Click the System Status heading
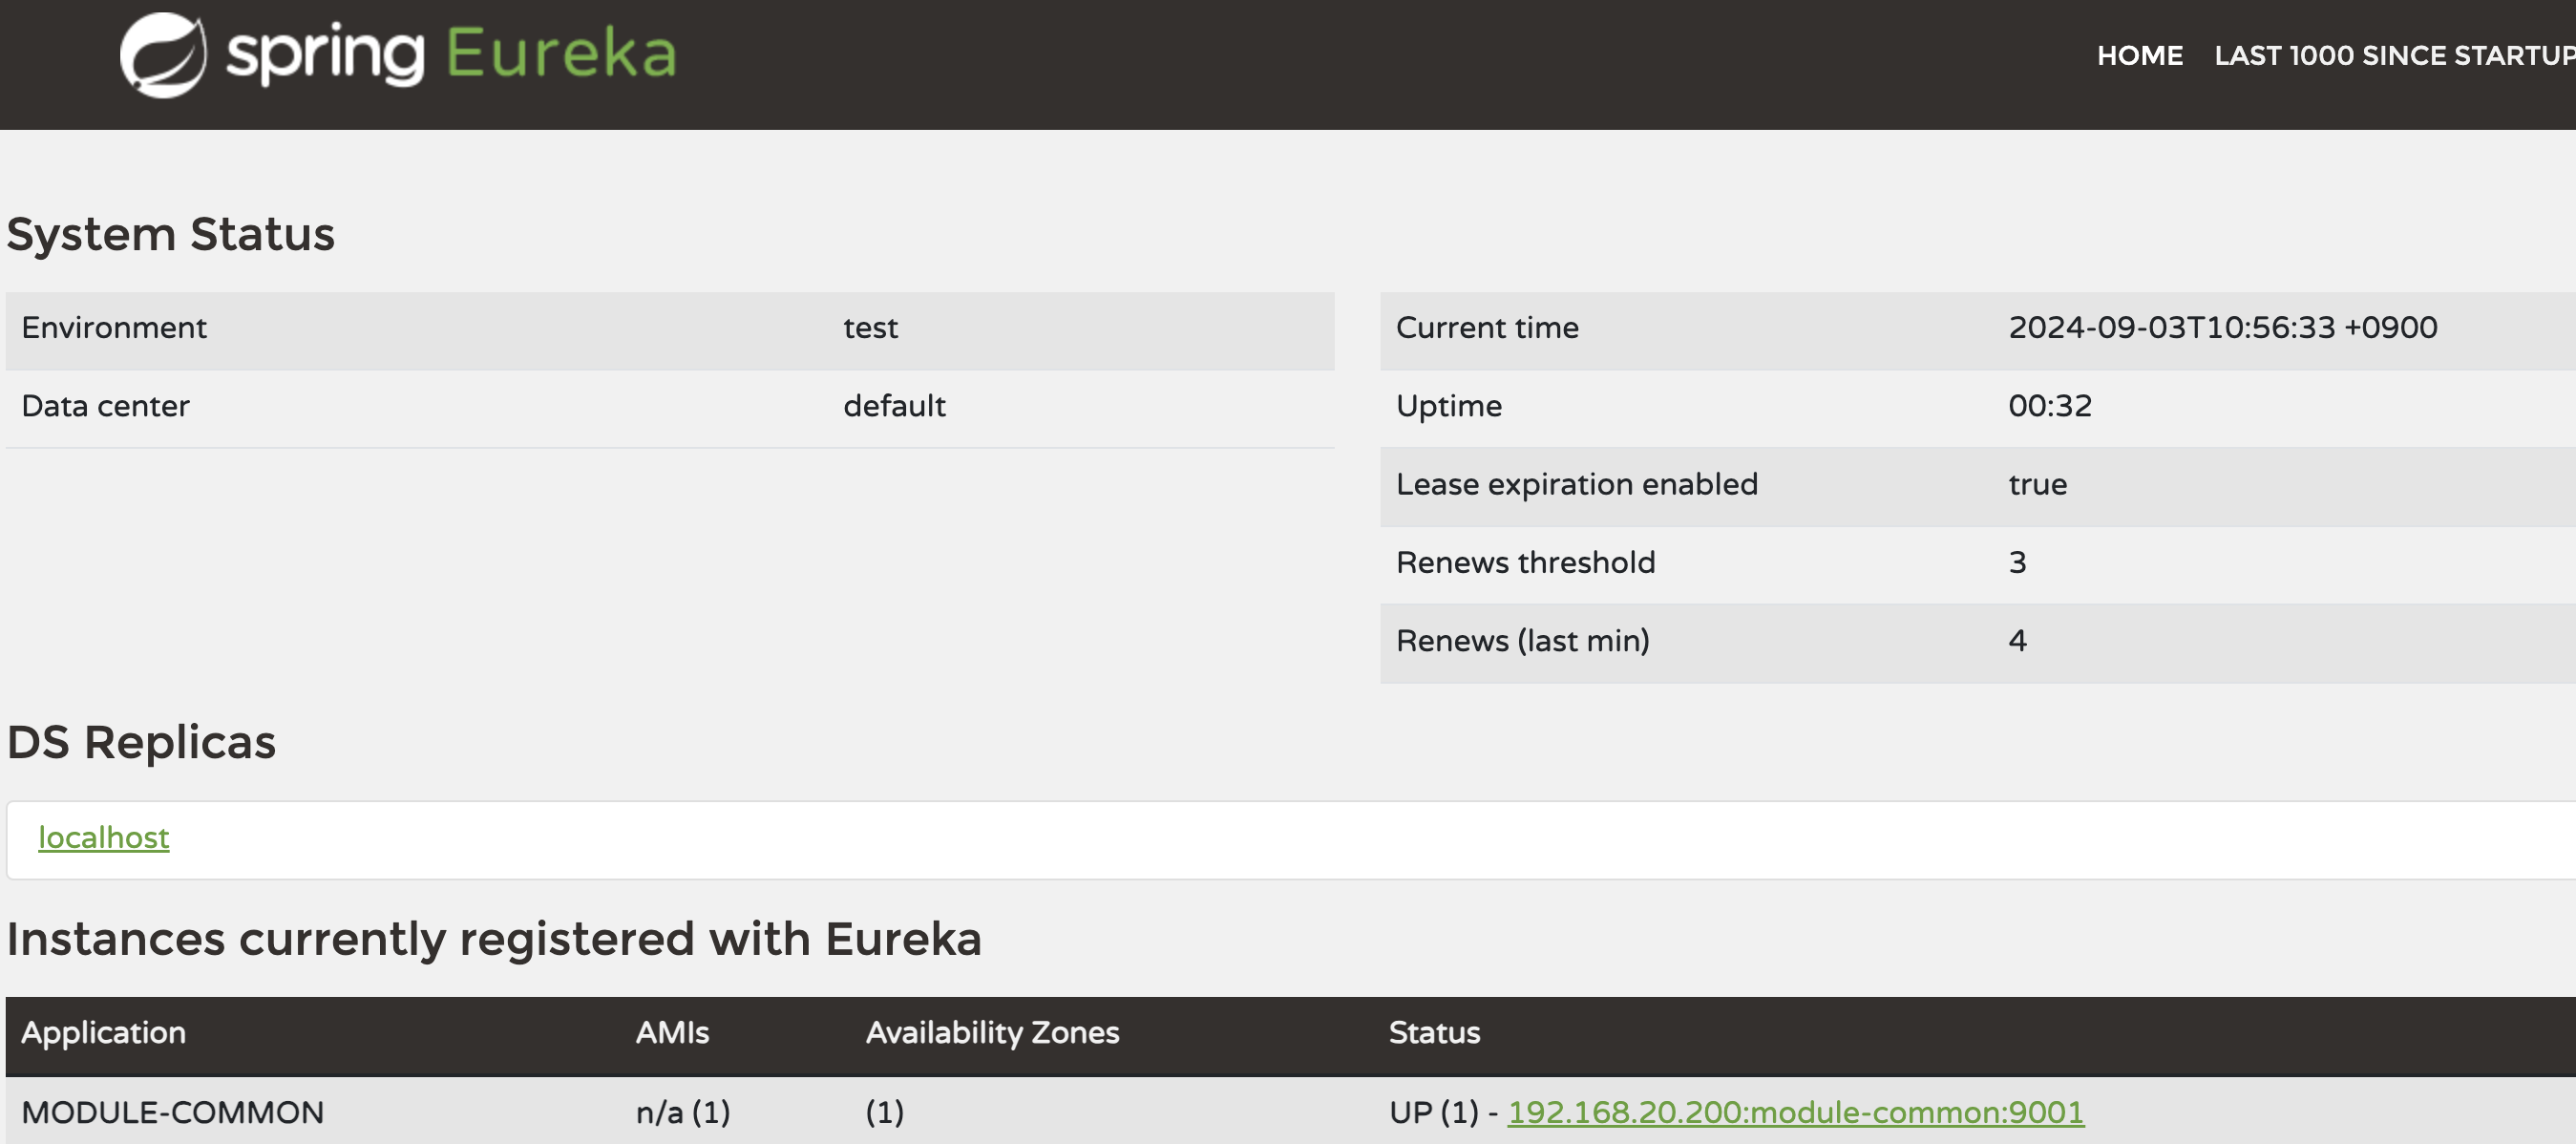Image resolution: width=2576 pixels, height=1144 pixels. pos(170,234)
